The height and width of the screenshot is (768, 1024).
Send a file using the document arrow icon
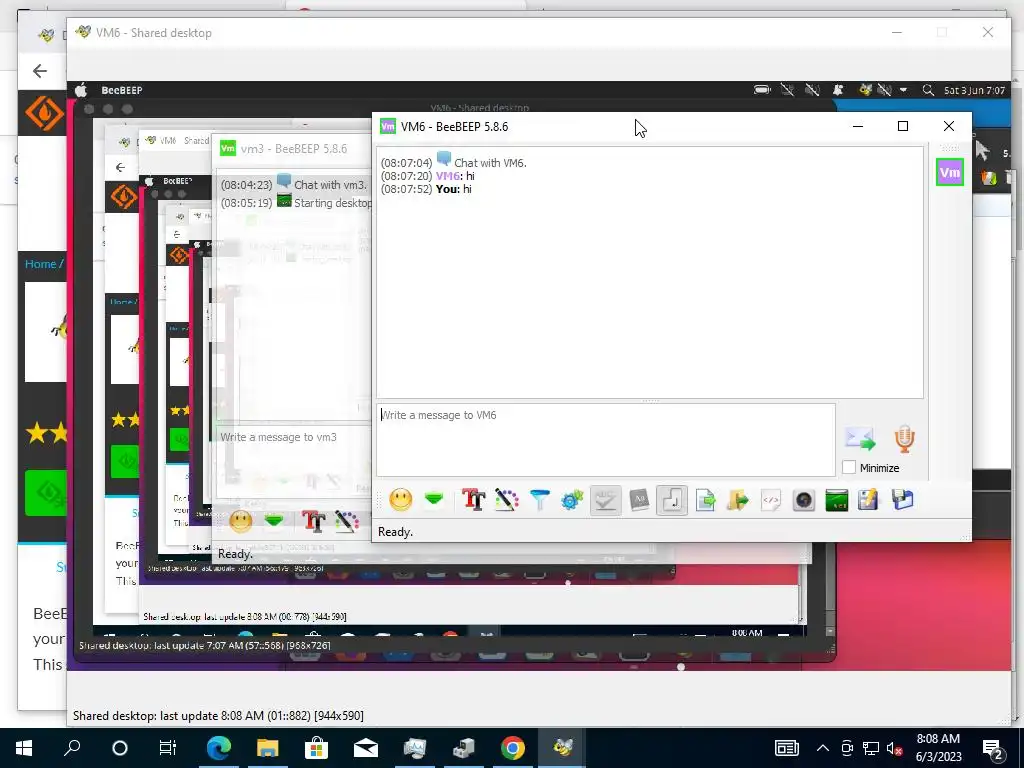[x=705, y=500]
